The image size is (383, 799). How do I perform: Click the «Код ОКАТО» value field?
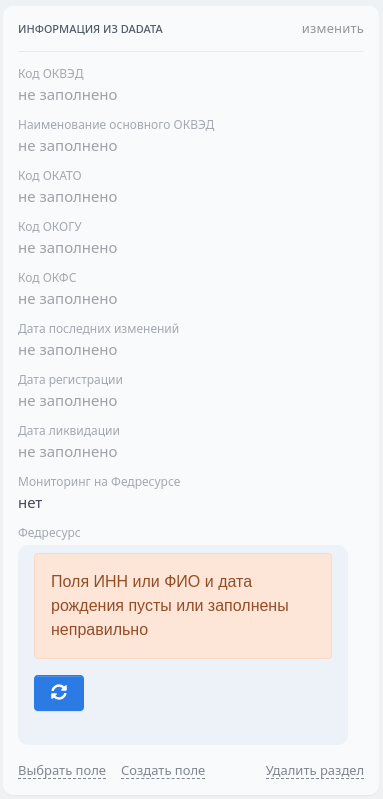coord(68,197)
